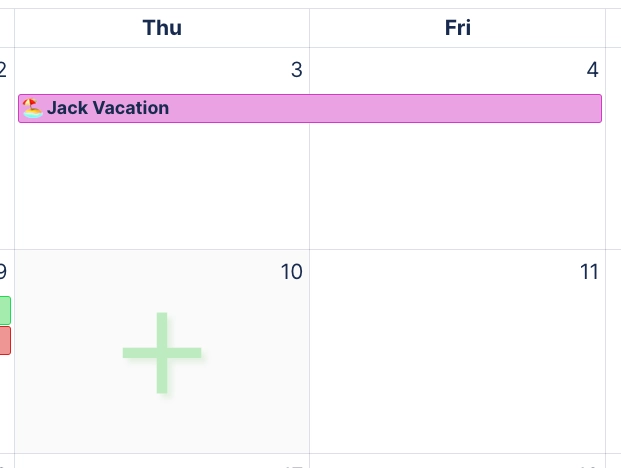The height and width of the screenshot is (468, 621).
Task: Open the Jack Vacation event title
Action: point(108,108)
